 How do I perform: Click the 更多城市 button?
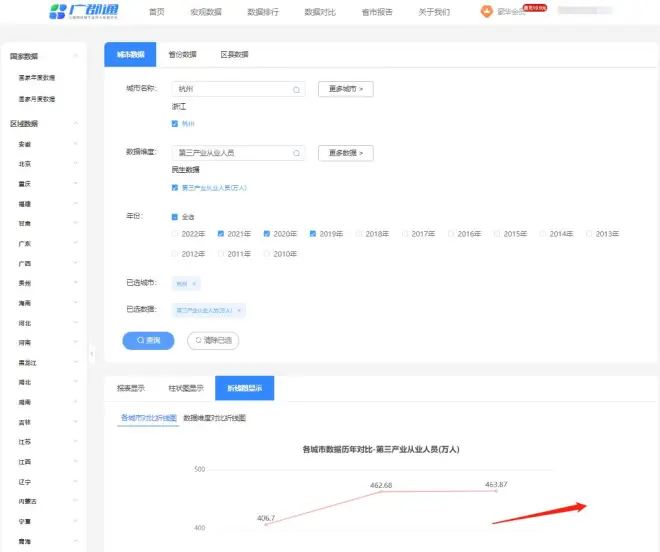point(345,89)
